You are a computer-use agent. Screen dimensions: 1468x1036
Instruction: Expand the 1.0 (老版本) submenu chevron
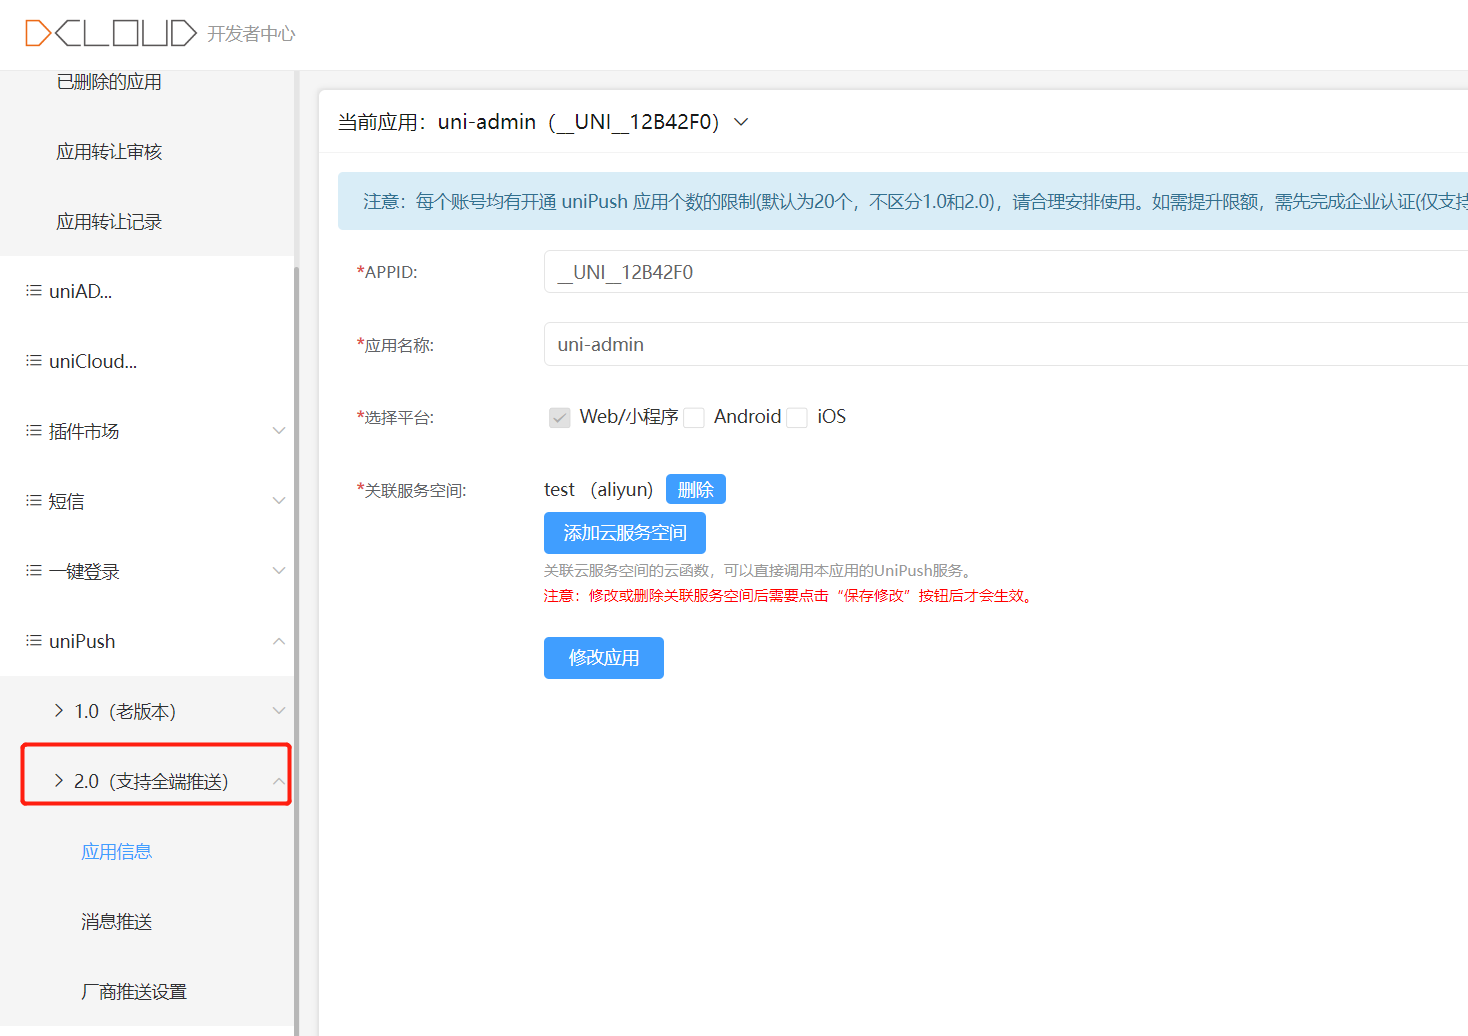coord(279,711)
